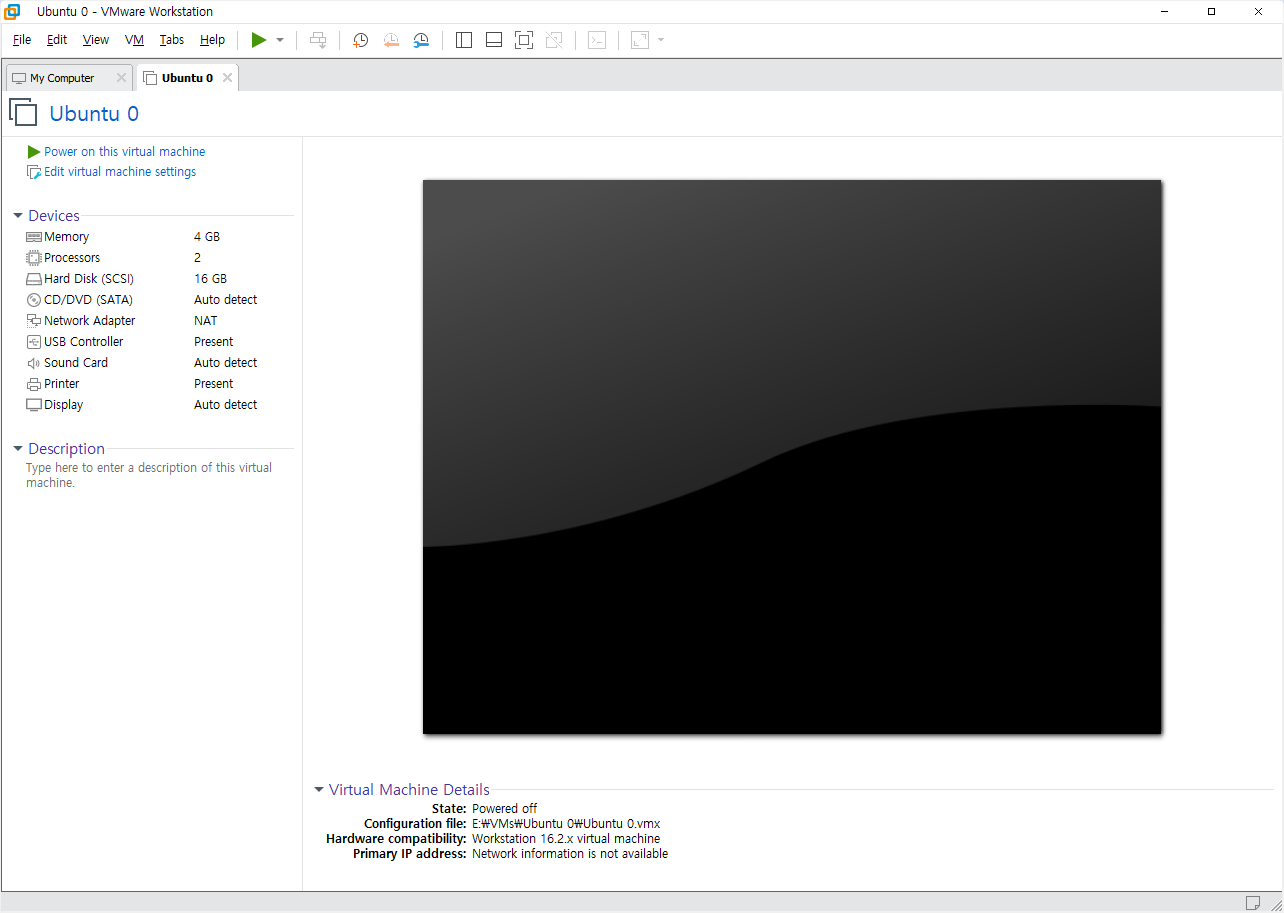Open the Tabs menu
Viewport: 1284px width, 913px height.
pos(172,40)
